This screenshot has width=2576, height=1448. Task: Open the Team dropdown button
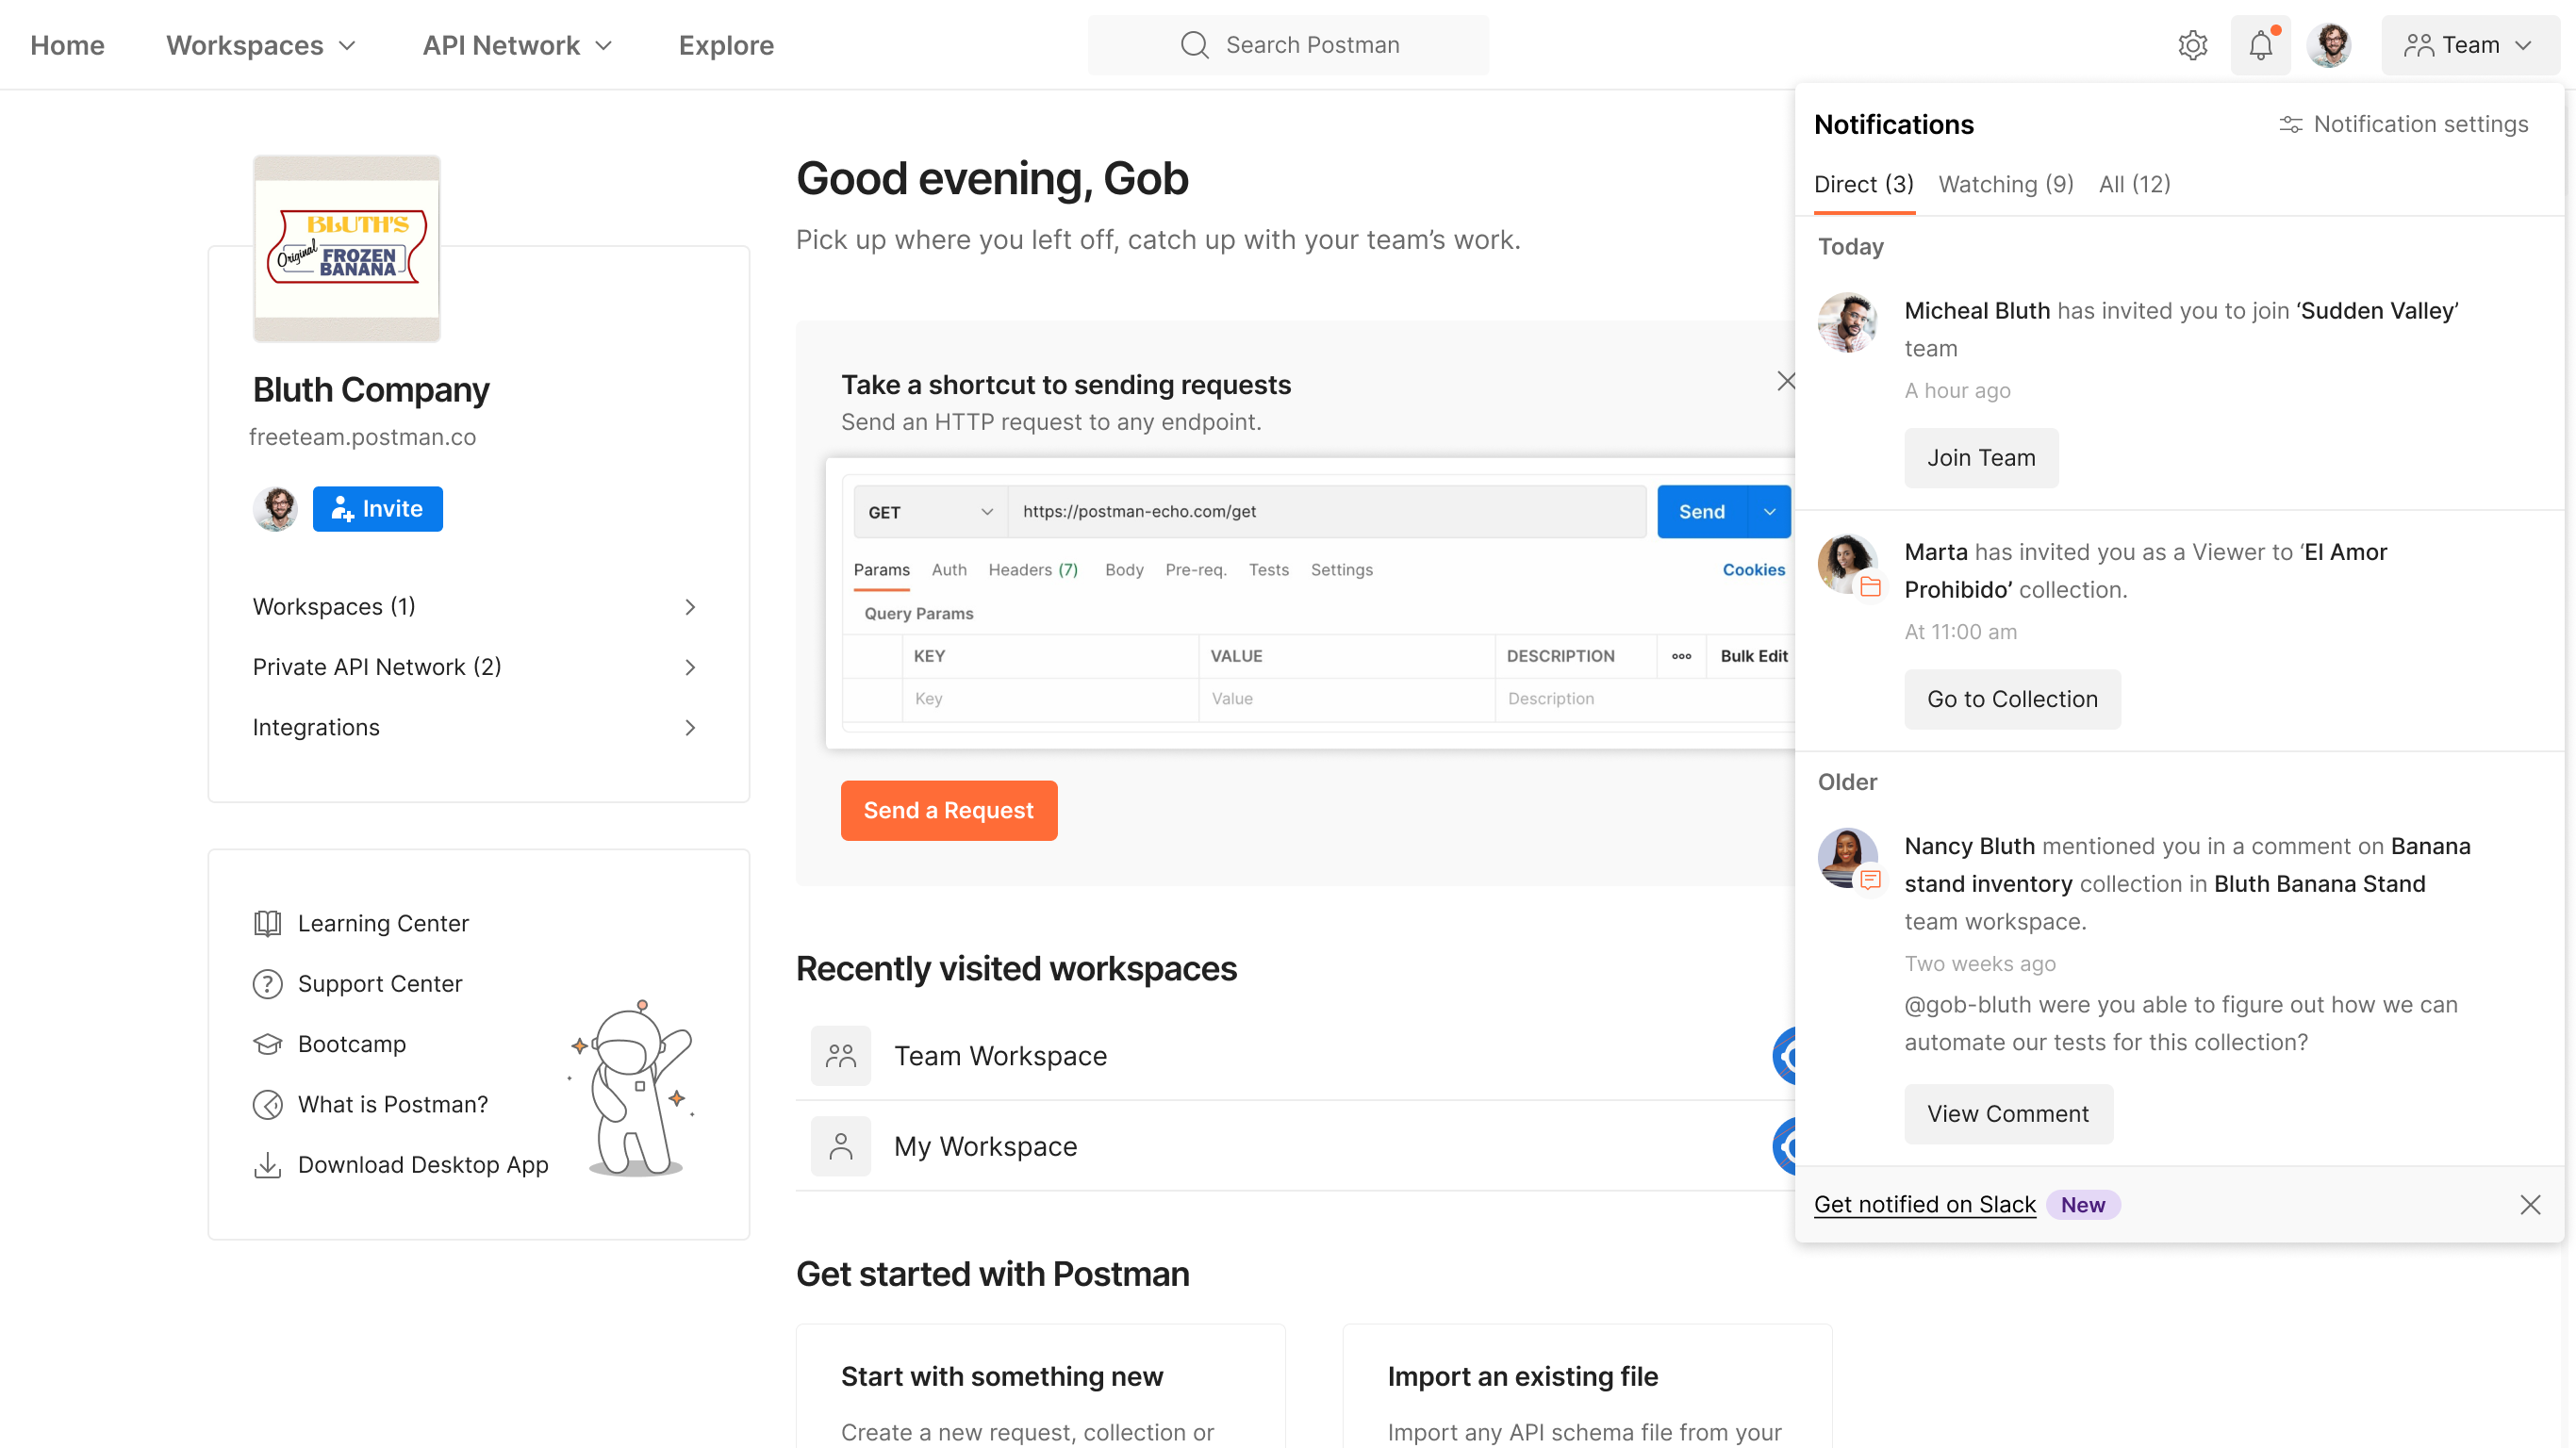(2469, 45)
